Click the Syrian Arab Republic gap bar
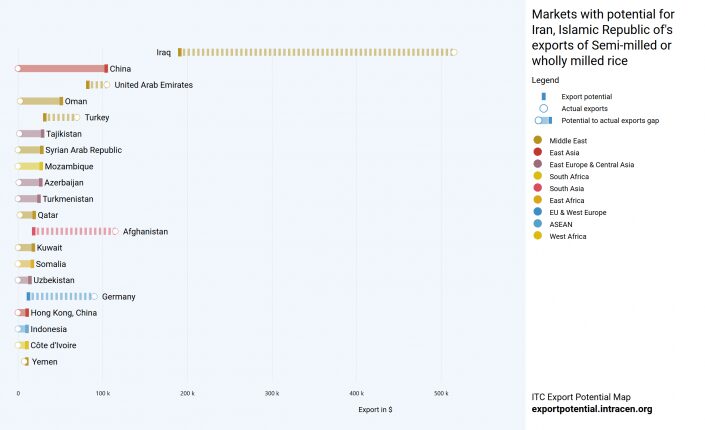 29,150
